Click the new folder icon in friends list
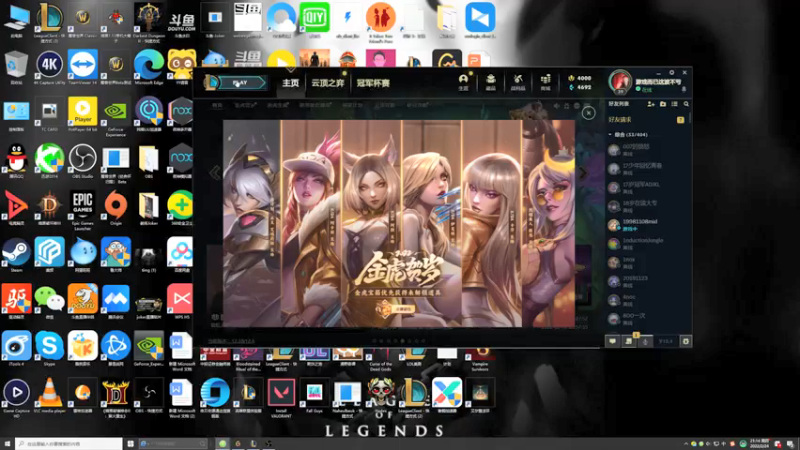Screen dimensions: 800x450 click(663, 104)
